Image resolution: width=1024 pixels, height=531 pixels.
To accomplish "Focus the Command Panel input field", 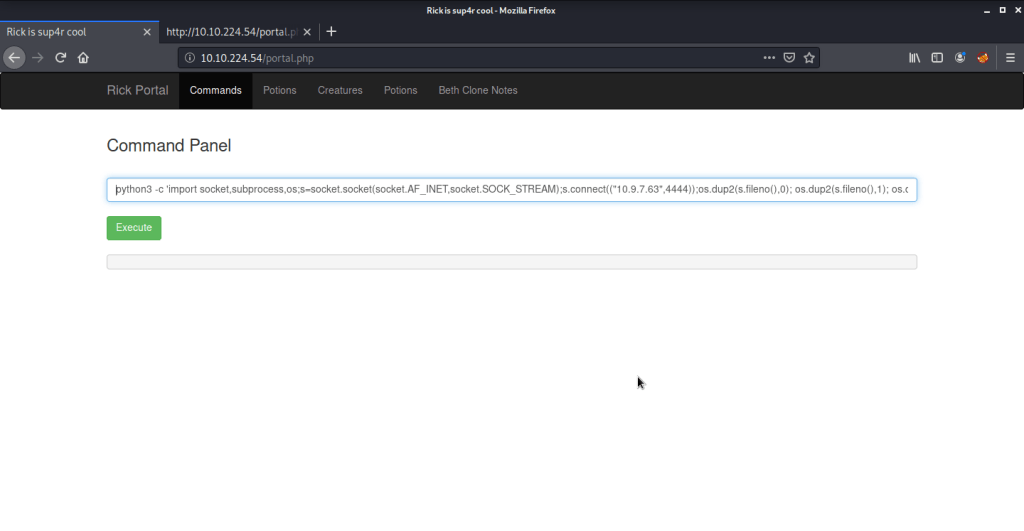I will 511,190.
